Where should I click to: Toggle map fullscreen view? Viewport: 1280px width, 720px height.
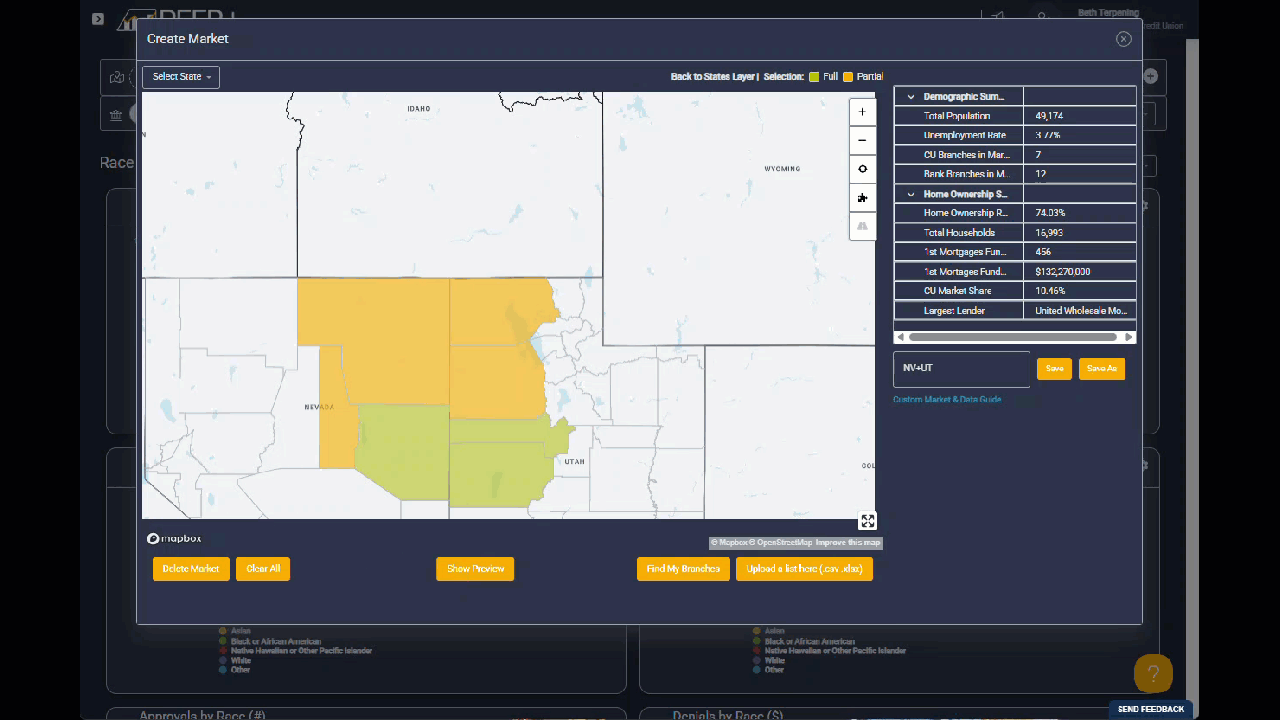(867, 521)
